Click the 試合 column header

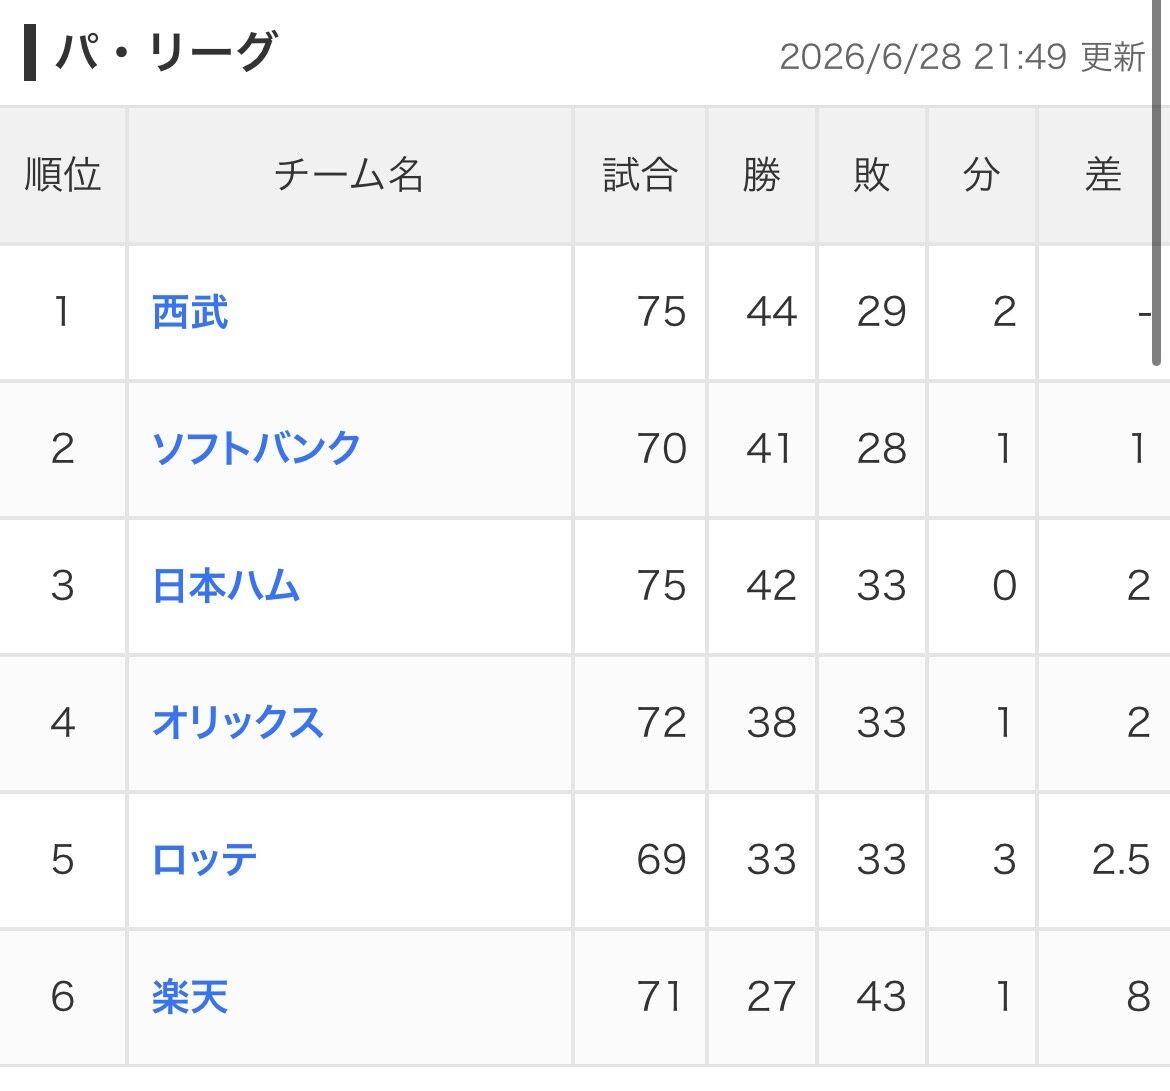tap(640, 175)
